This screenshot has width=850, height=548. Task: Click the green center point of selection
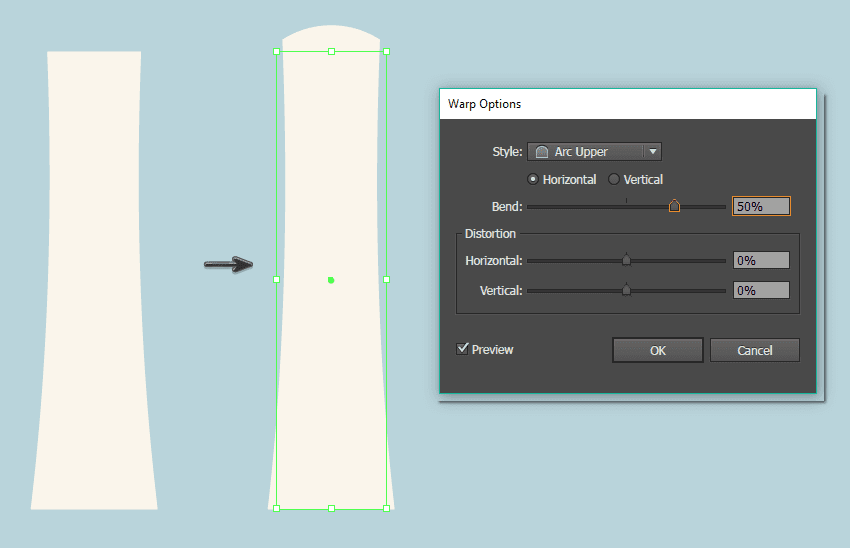click(x=331, y=280)
